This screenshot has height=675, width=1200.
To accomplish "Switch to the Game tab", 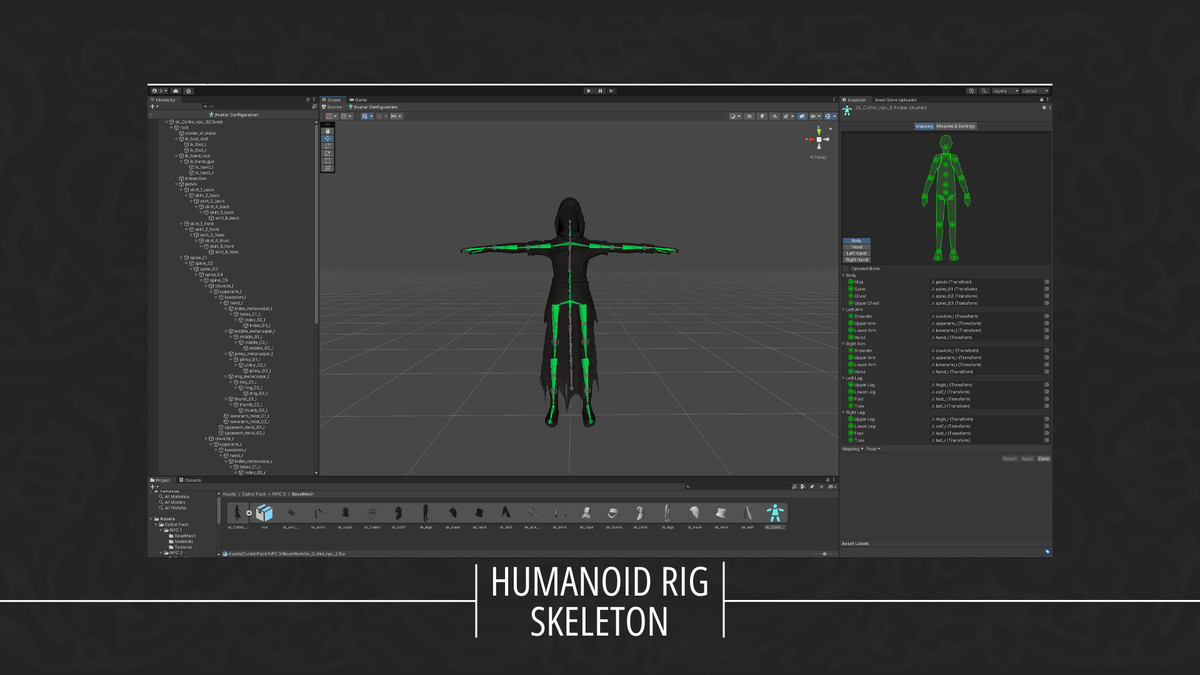I will [x=358, y=100].
